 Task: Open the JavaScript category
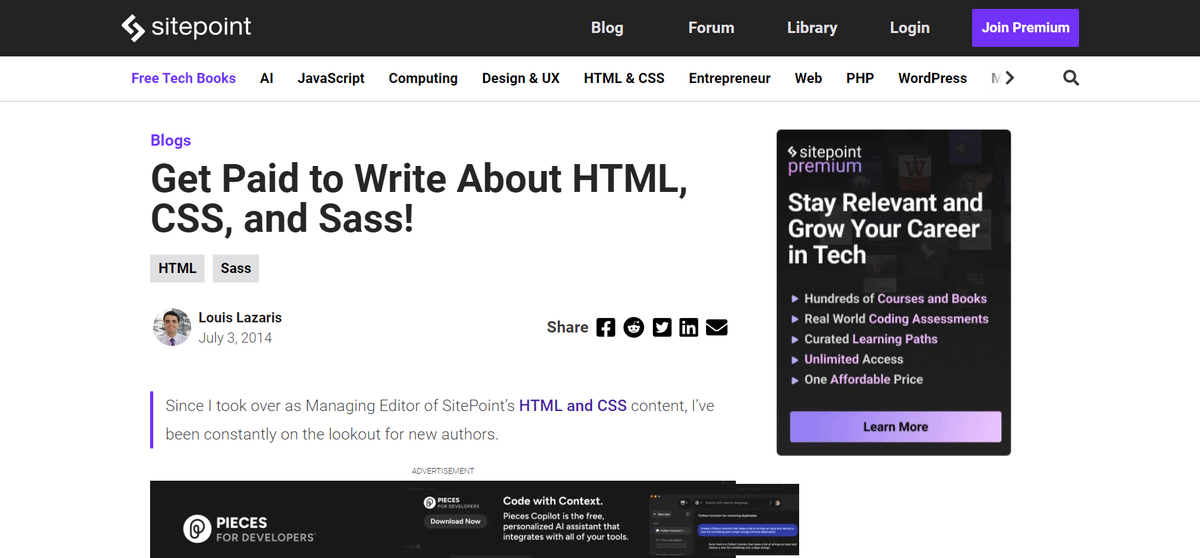331,78
